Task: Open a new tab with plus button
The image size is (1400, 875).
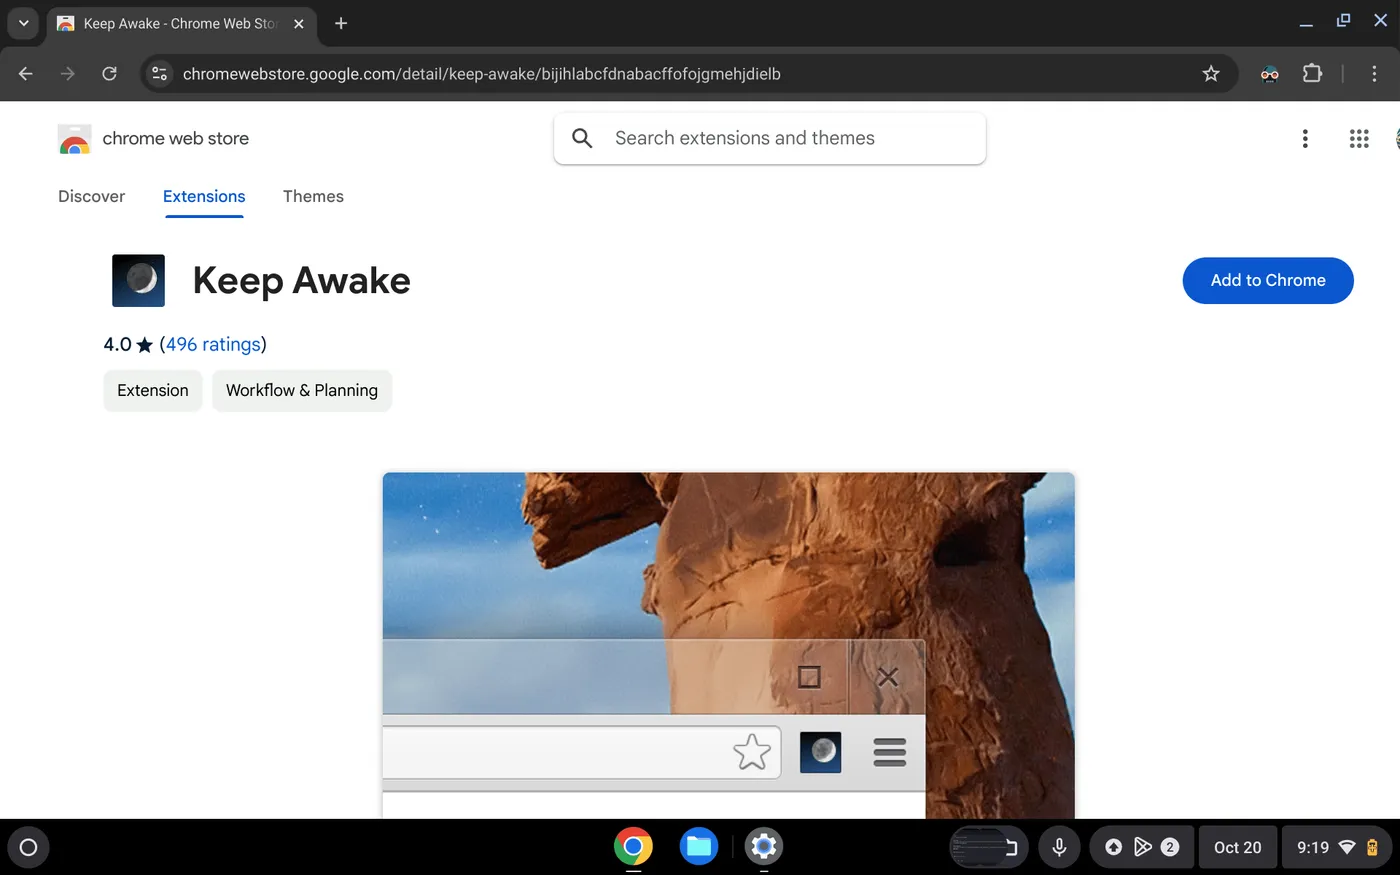Action: coord(341,23)
